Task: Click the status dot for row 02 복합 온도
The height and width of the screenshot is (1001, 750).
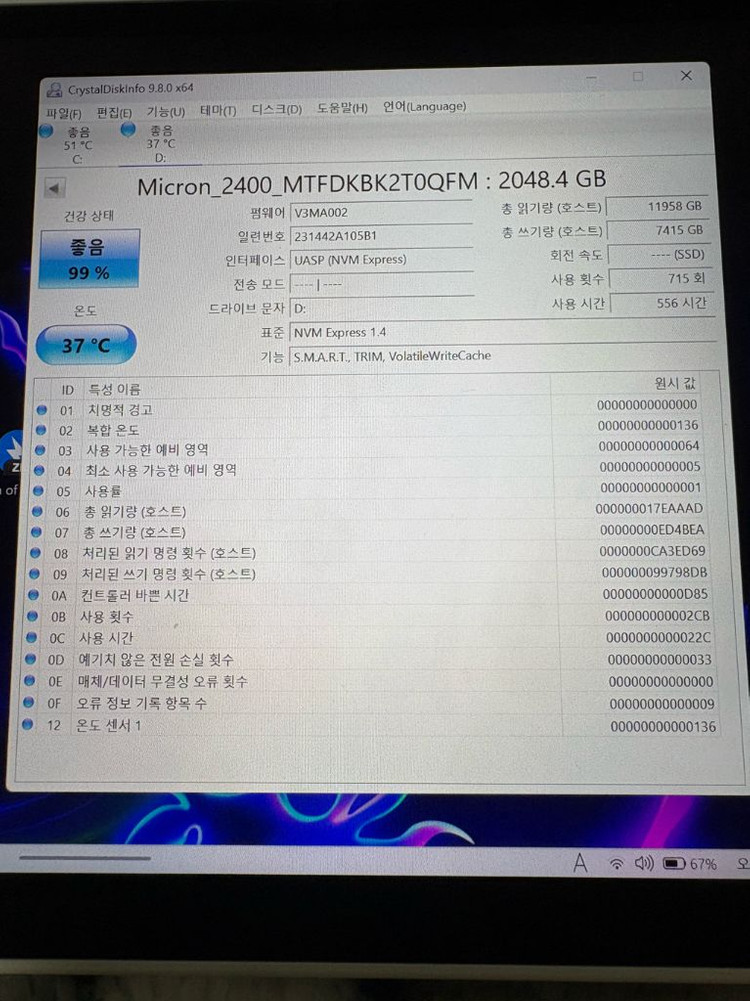Action: click(x=41, y=430)
